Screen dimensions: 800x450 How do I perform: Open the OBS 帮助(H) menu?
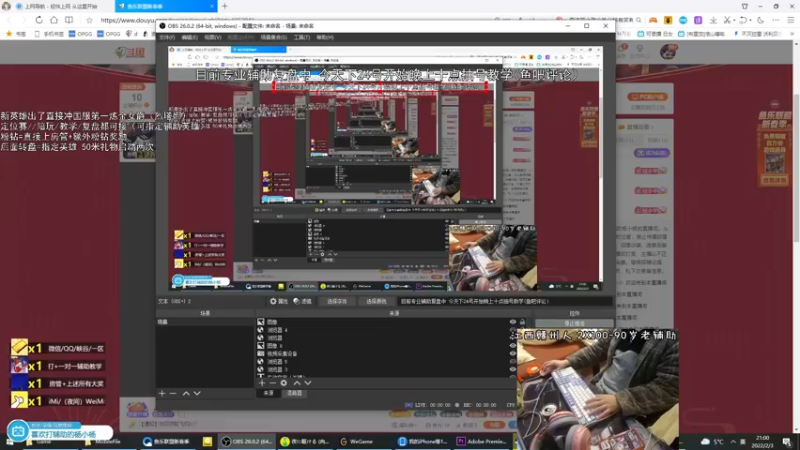325,37
